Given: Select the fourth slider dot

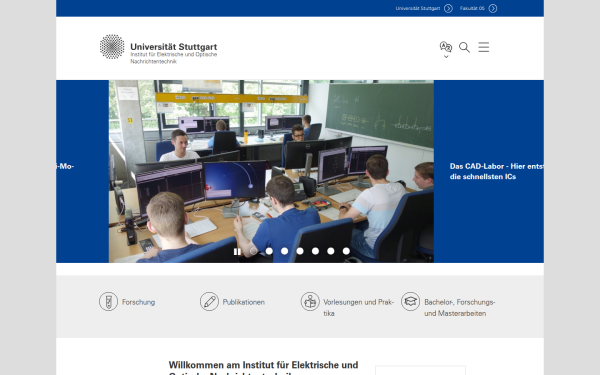Looking at the screenshot, I should 300,251.
